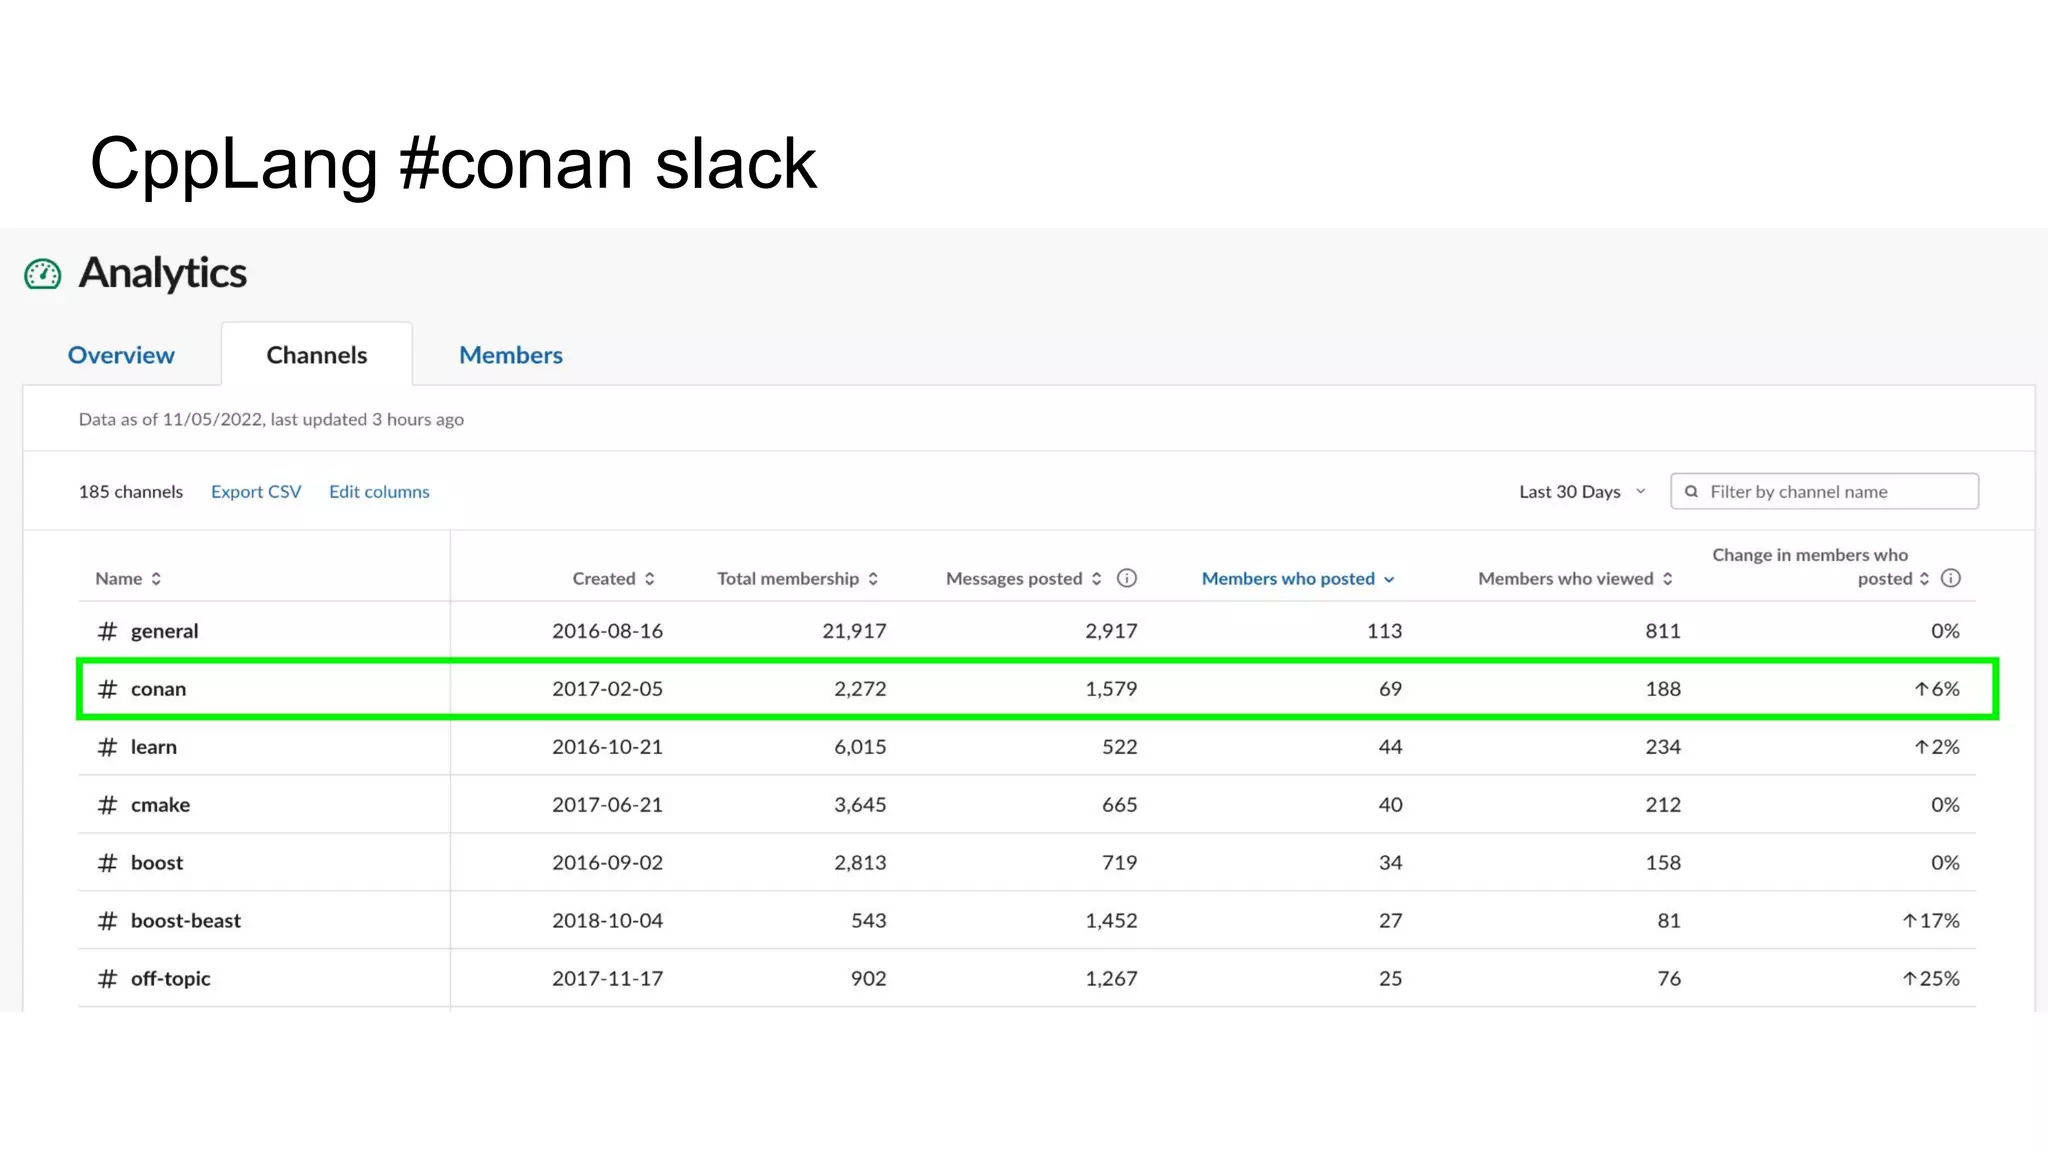Toggle Members who posted sort chevron

pos(1389,580)
